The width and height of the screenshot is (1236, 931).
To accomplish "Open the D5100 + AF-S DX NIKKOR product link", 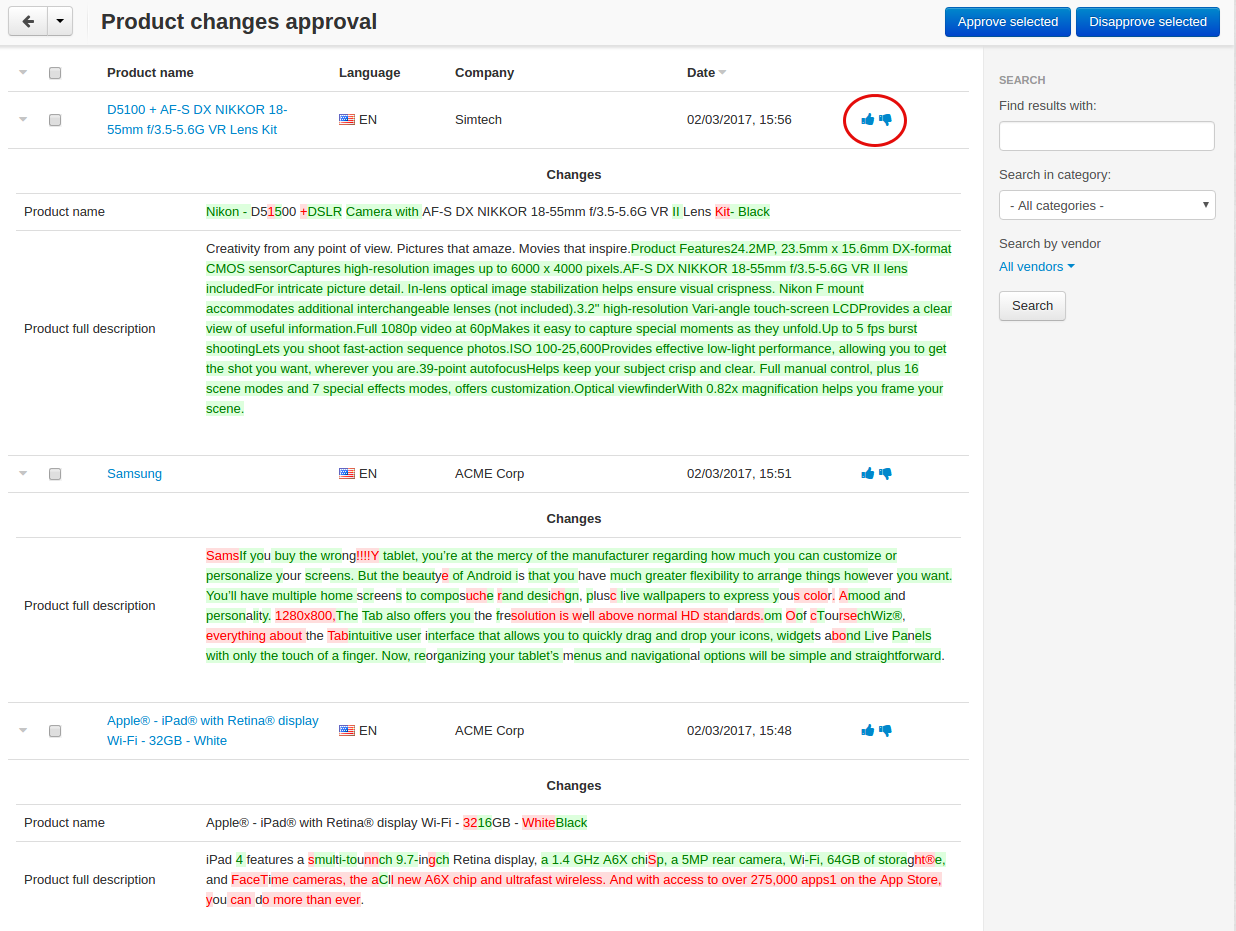I will coord(197,120).
